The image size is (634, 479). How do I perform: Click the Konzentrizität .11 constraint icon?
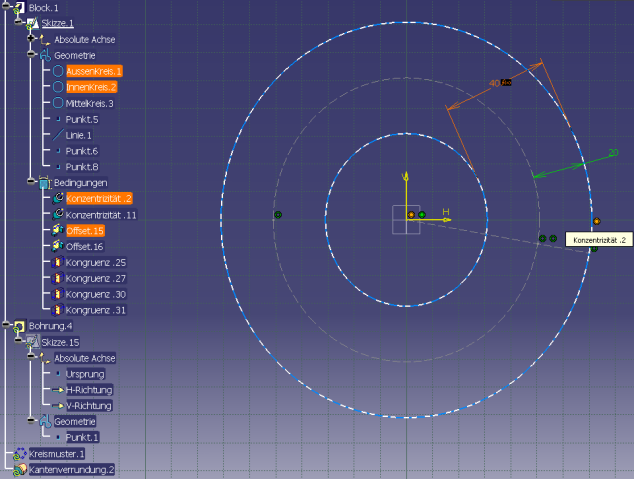pyautogui.click(x=58, y=215)
